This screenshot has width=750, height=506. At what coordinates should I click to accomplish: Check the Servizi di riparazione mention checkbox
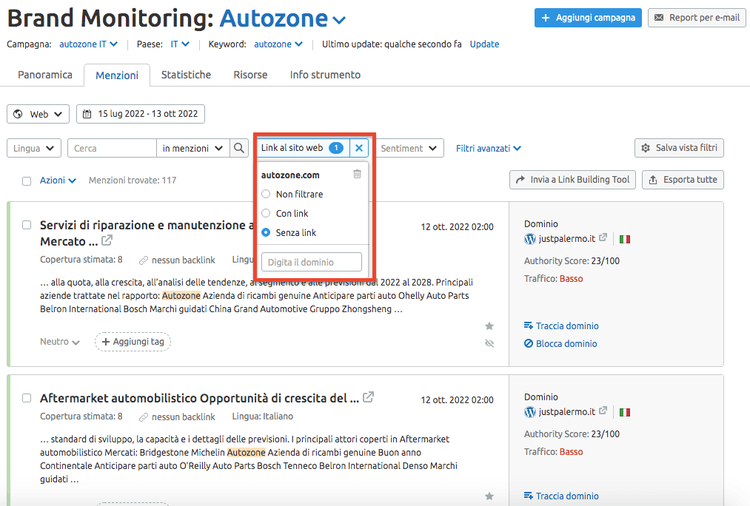(27, 225)
